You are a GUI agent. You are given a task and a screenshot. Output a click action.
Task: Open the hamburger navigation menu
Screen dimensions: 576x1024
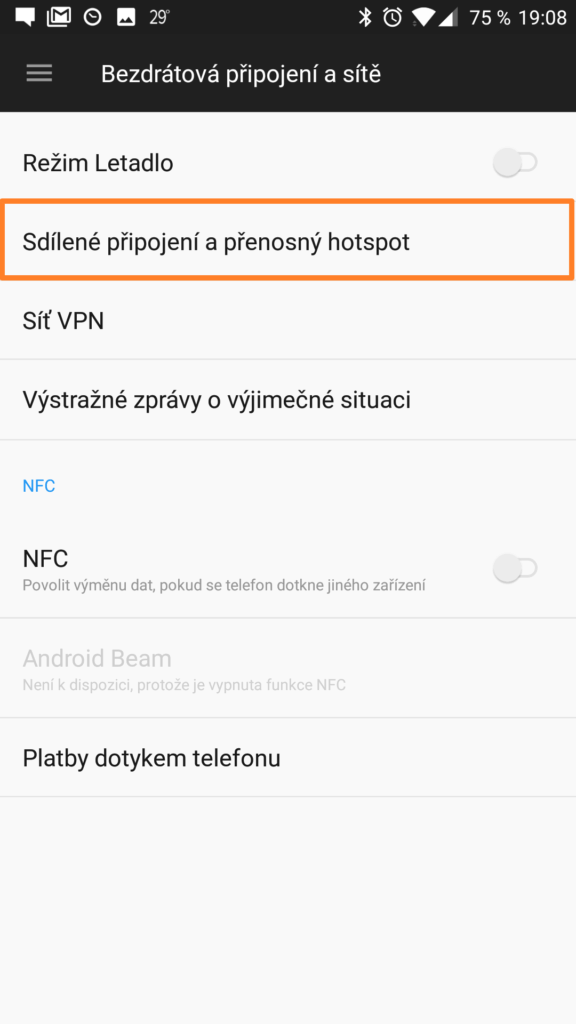(39, 74)
